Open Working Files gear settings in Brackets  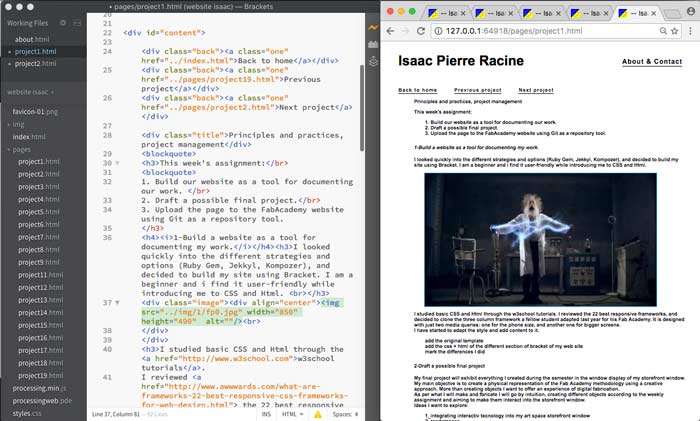coord(63,23)
